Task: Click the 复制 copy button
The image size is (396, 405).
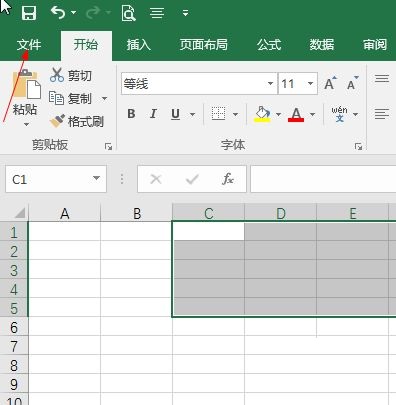Action: [70, 98]
